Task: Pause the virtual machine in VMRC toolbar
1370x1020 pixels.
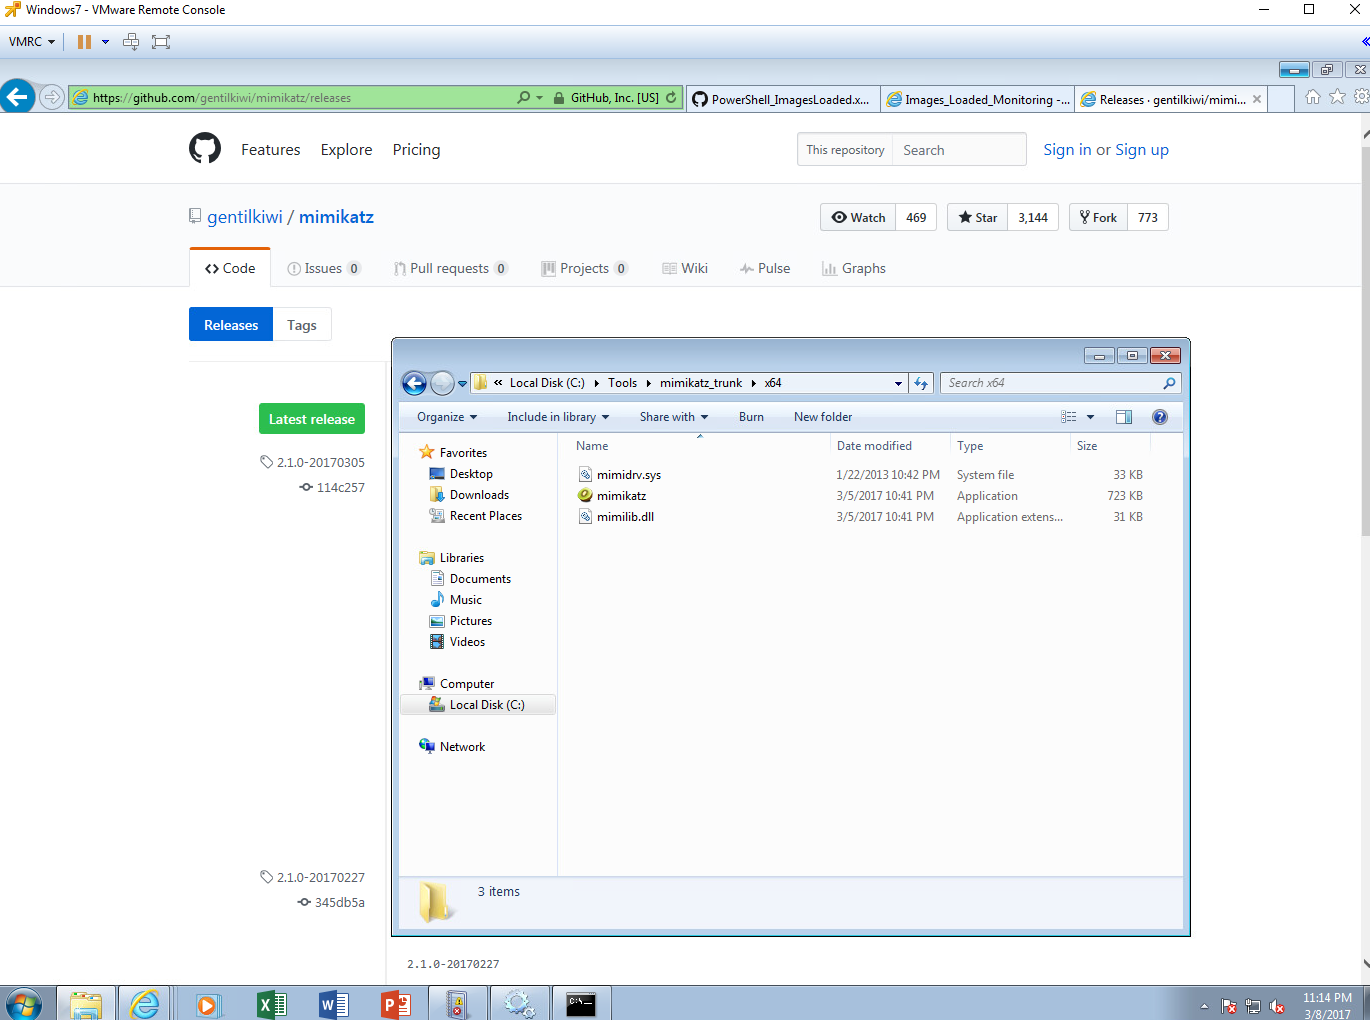Action: [84, 42]
